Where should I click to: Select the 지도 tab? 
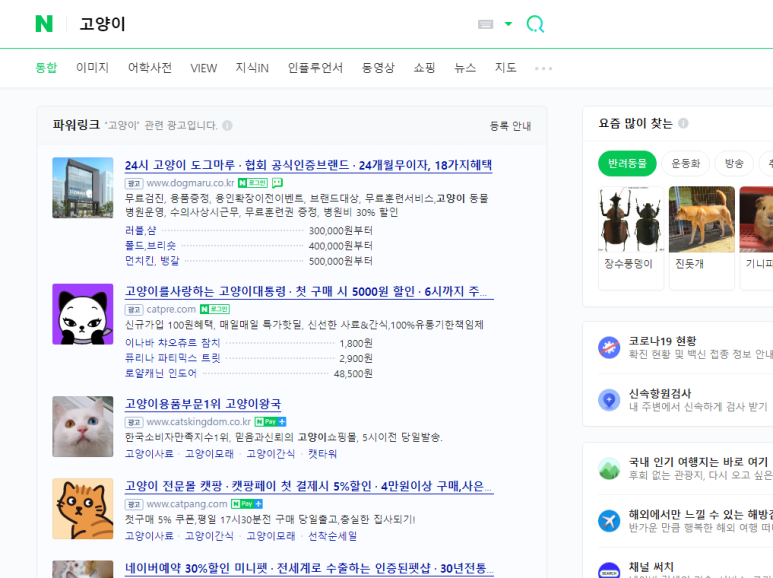[x=506, y=68]
